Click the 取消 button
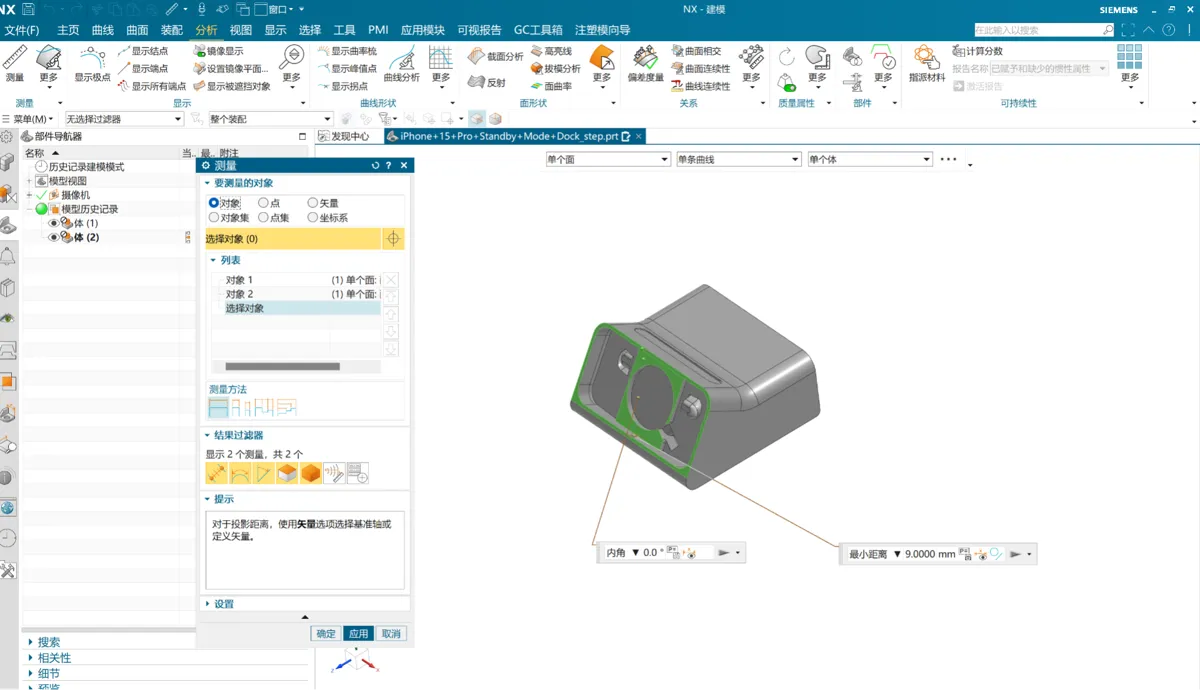The image size is (1200, 690). coord(391,633)
